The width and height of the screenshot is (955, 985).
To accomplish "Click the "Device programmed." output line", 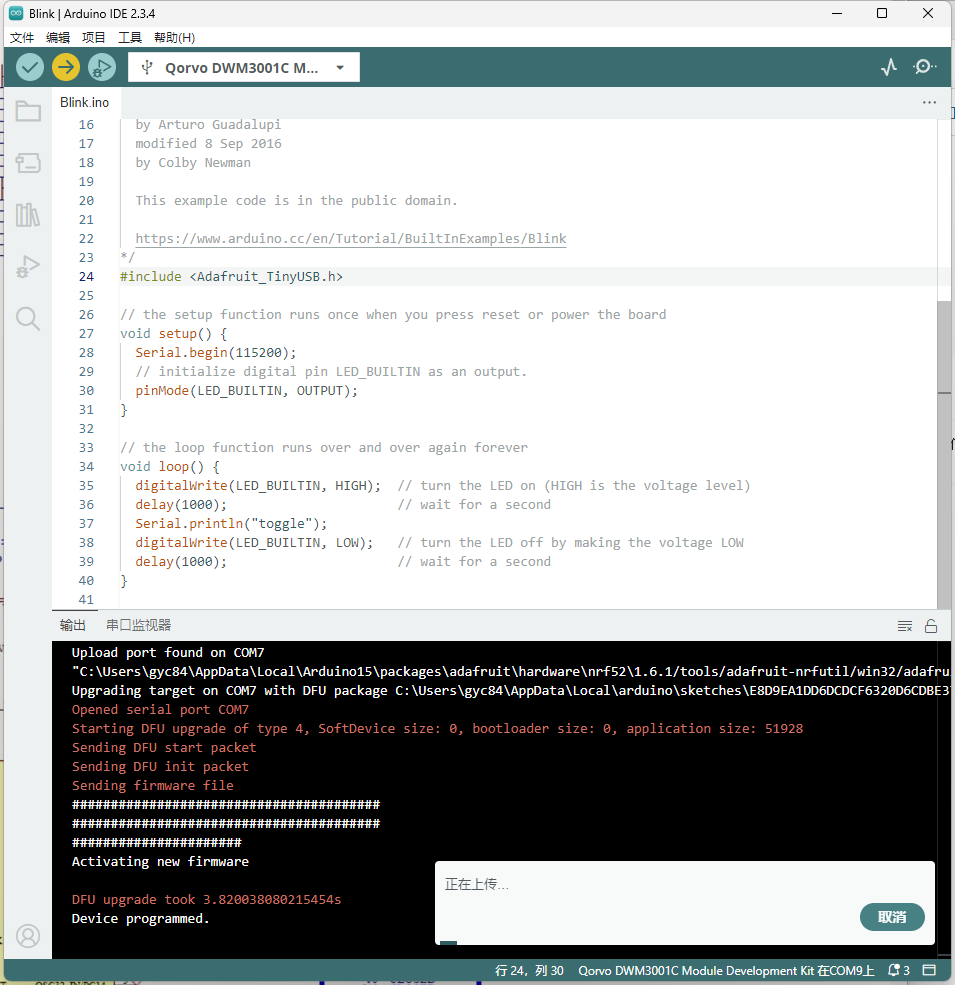I will click(140, 918).
